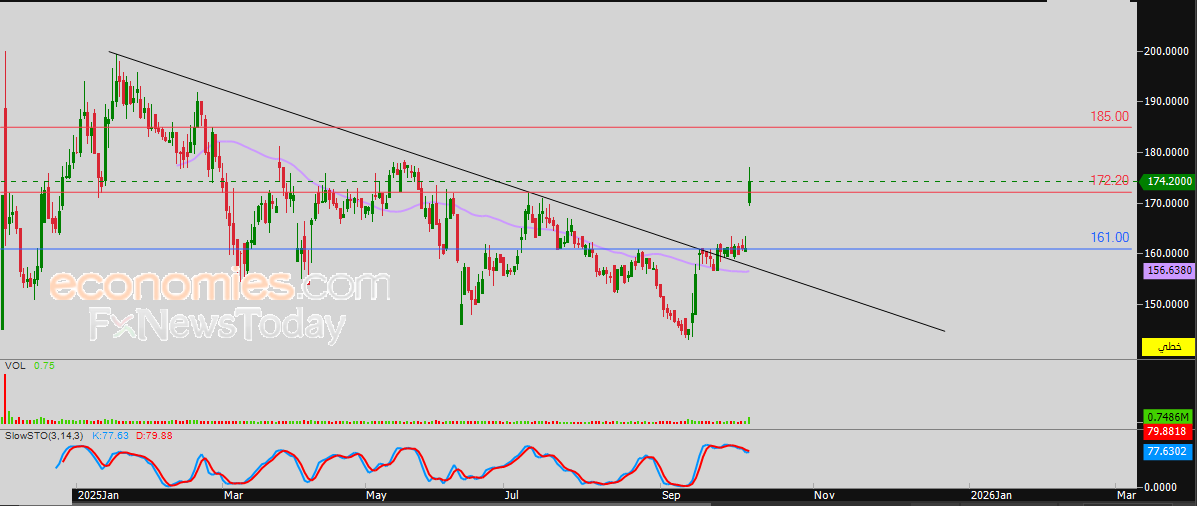The image size is (1197, 506).
Task: Click the Sep marker on the time axis
Action: point(672,495)
